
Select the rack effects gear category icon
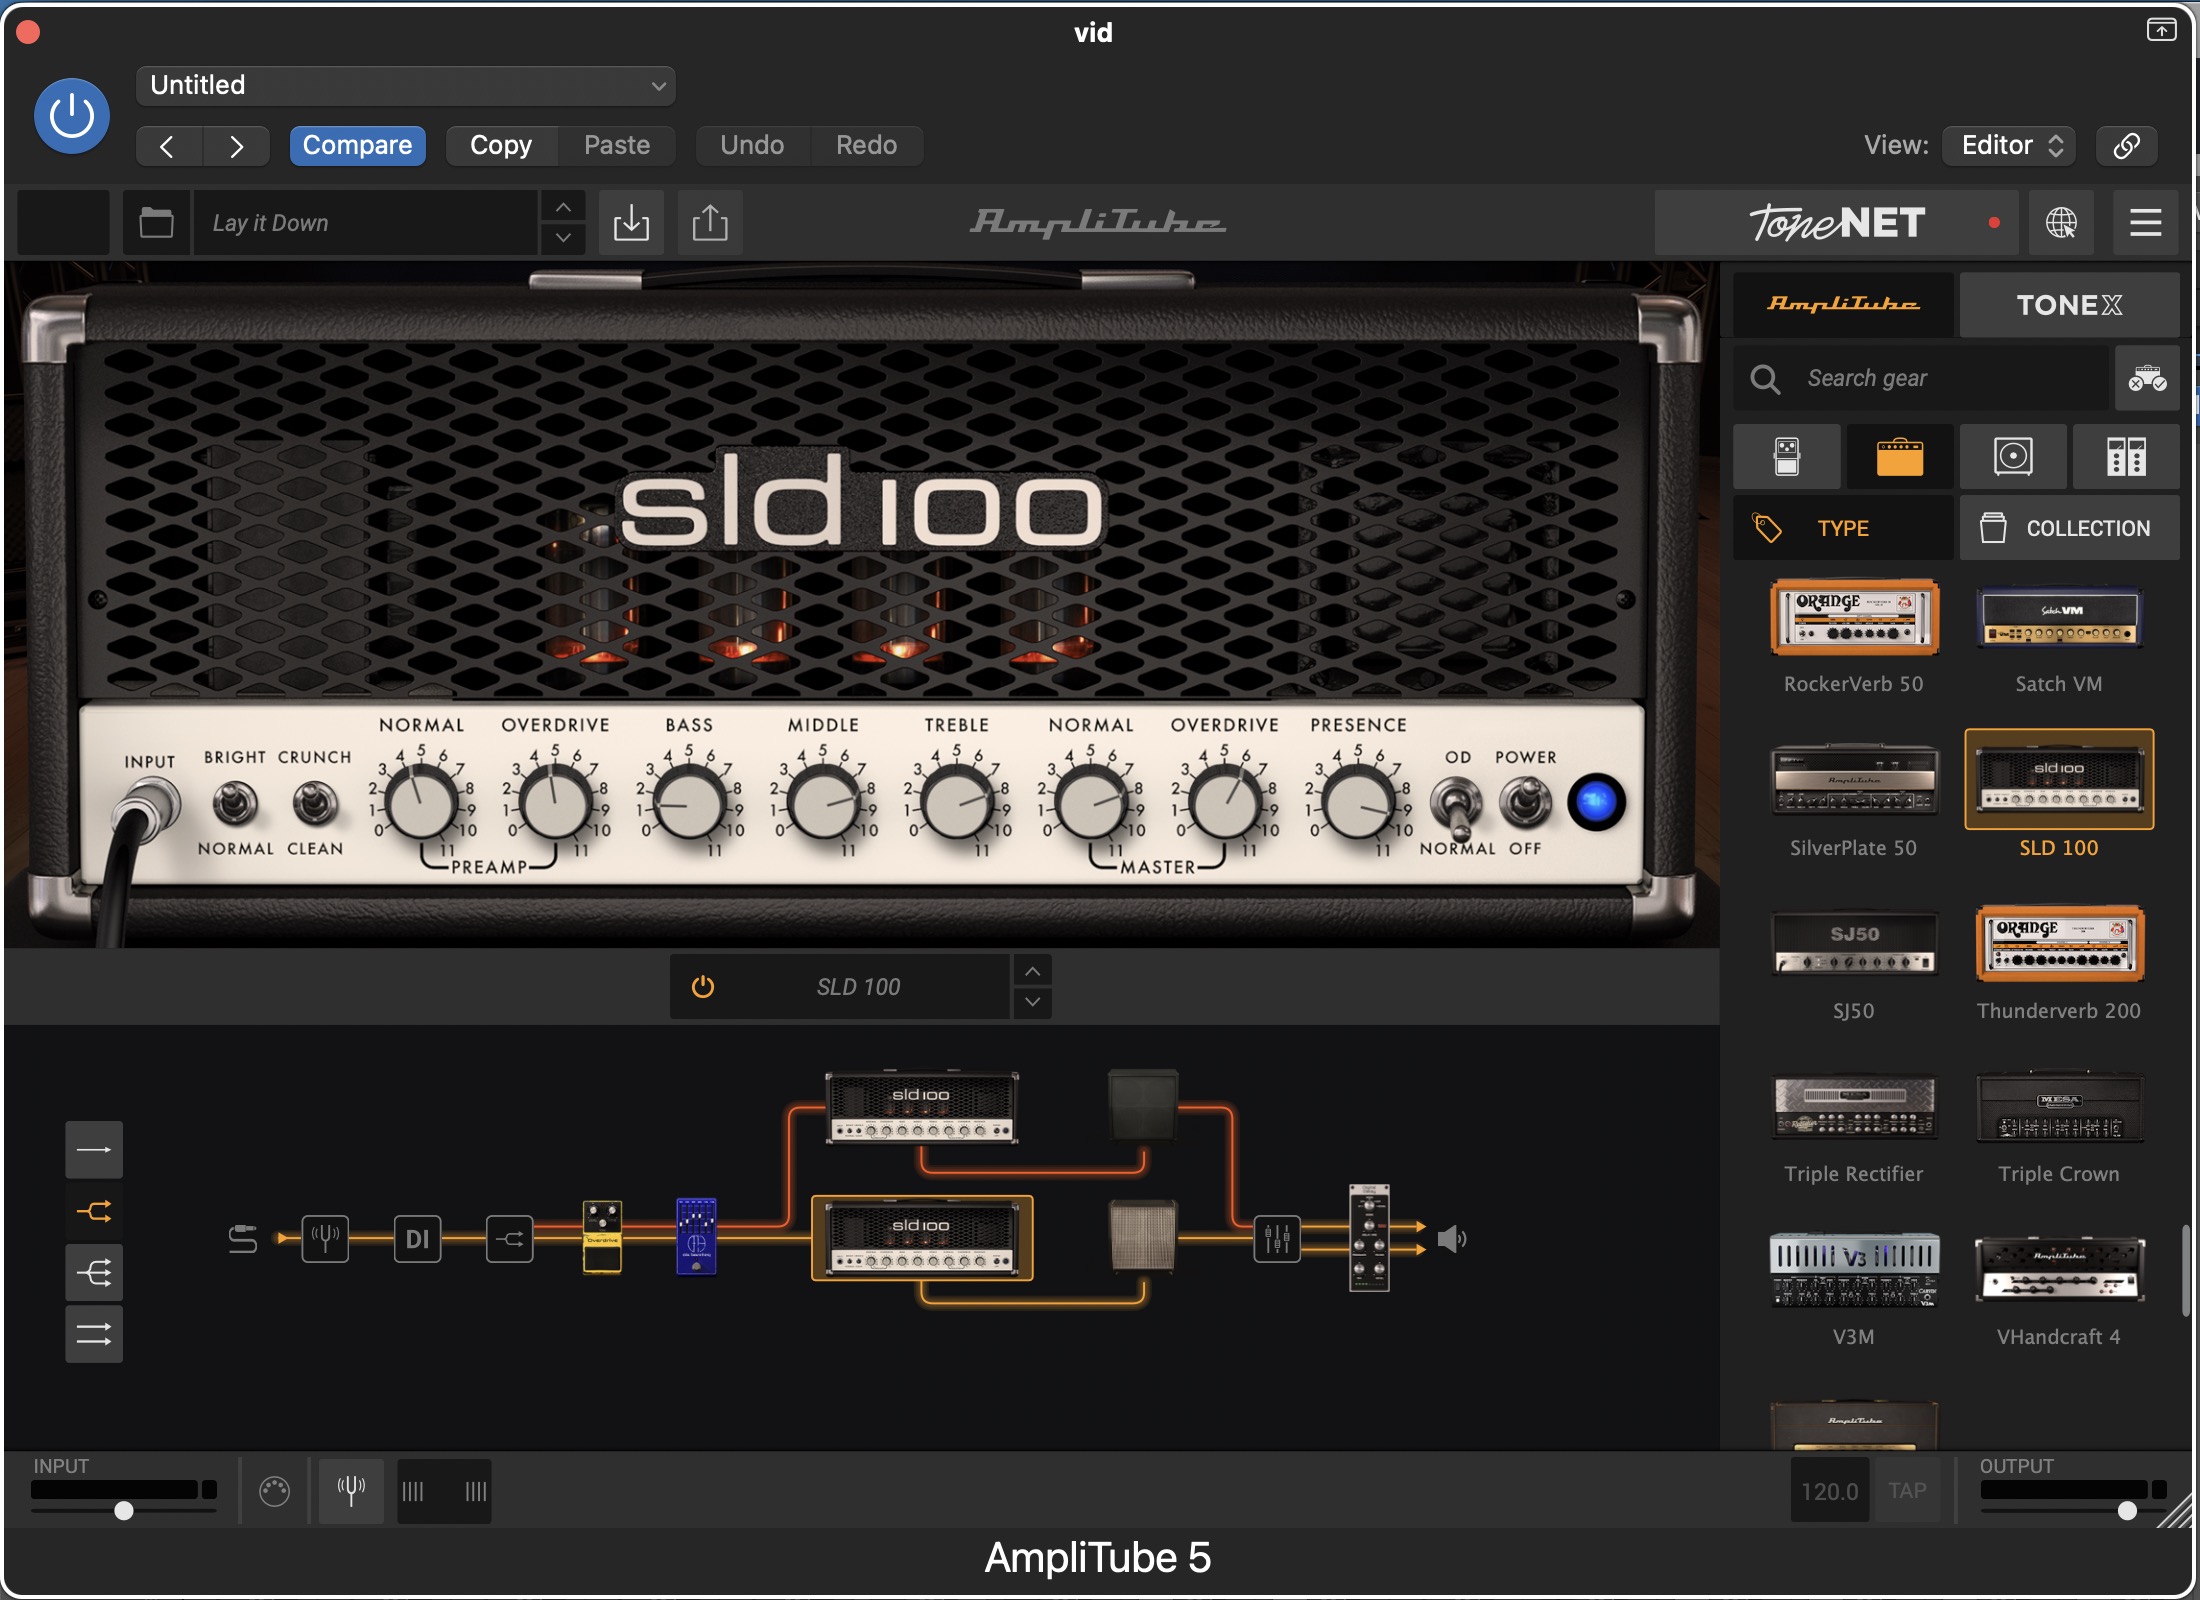pos(2126,457)
